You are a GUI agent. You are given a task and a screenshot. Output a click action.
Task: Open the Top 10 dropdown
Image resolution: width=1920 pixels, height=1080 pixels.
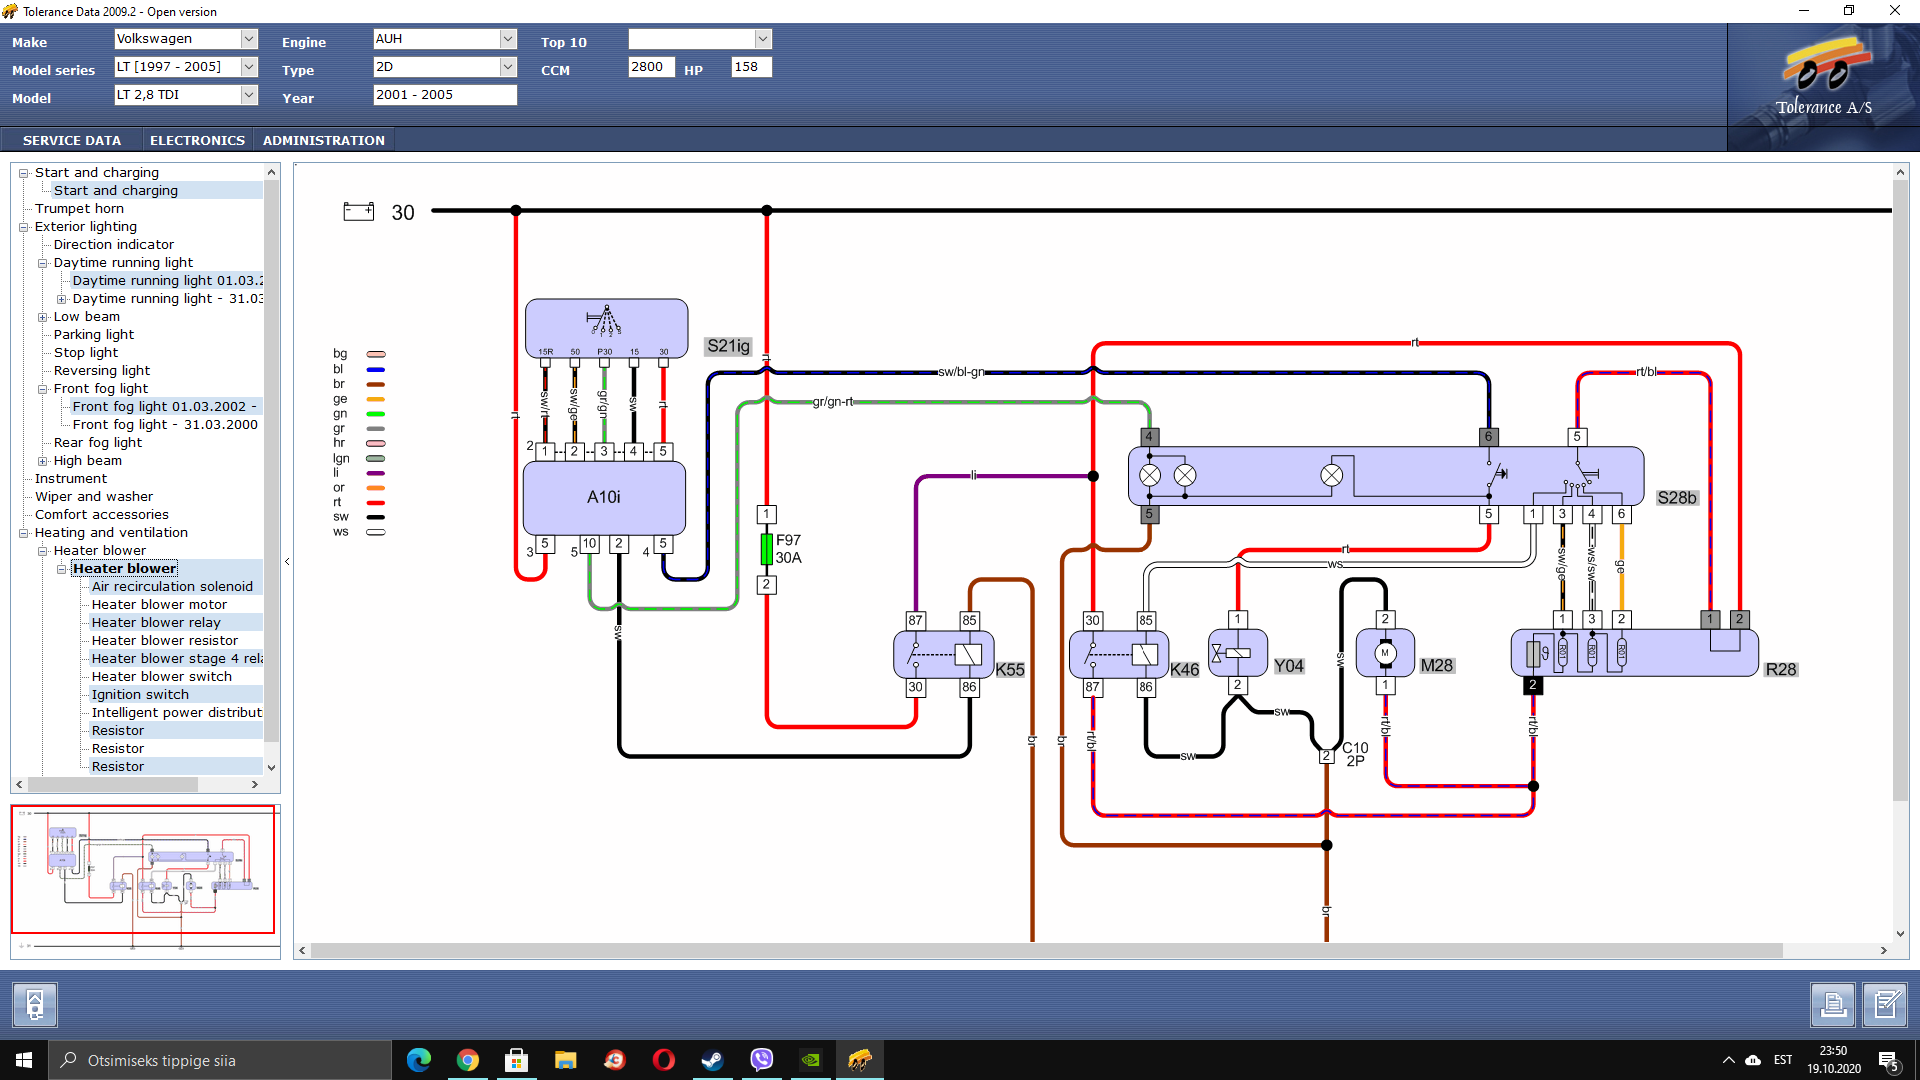click(x=762, y=39)
